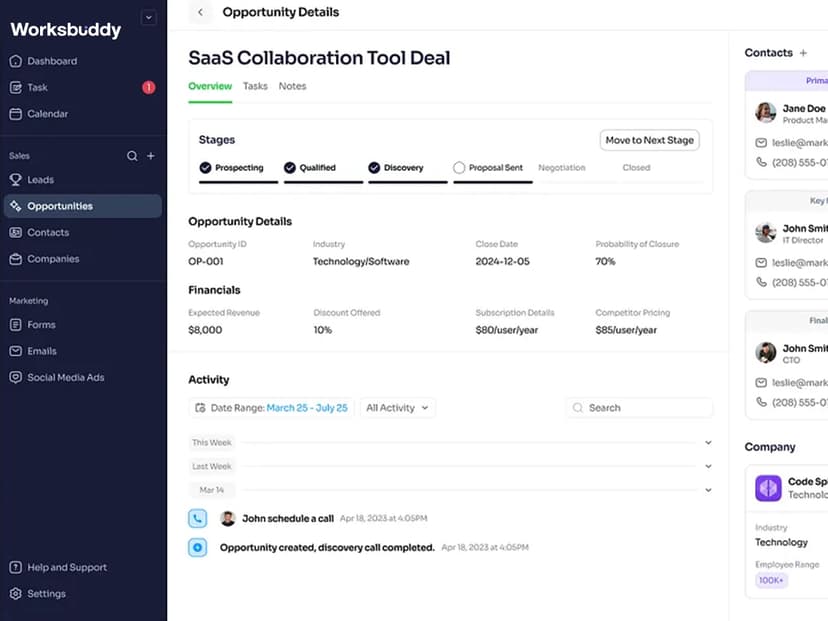Open the Dashboard icon in sidebar
Screen dimensions: 828x621
16,61
